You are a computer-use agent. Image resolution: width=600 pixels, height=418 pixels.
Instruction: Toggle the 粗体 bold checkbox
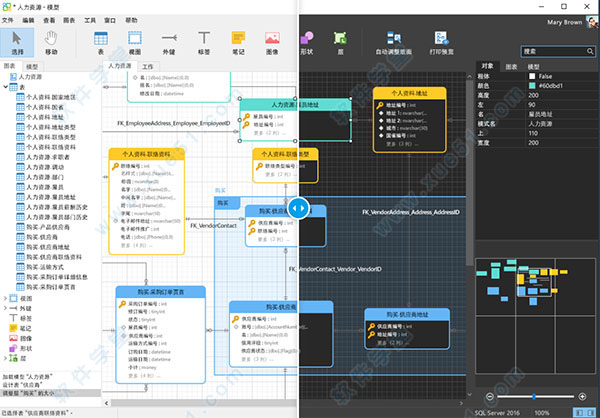point(531,75)
